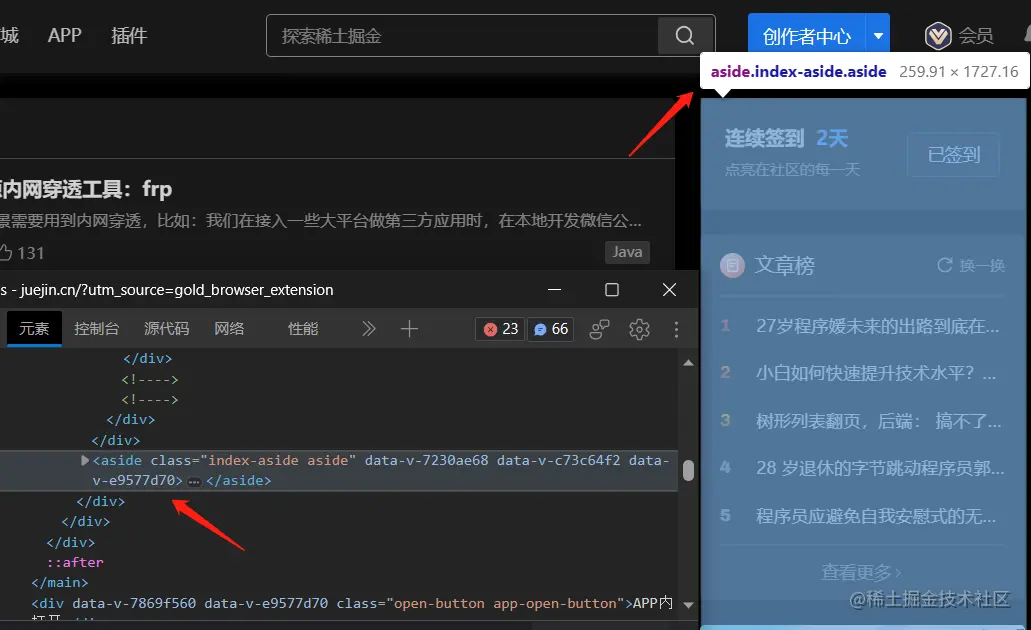Select the ::after pseudo-element row

tap(75, 562)
